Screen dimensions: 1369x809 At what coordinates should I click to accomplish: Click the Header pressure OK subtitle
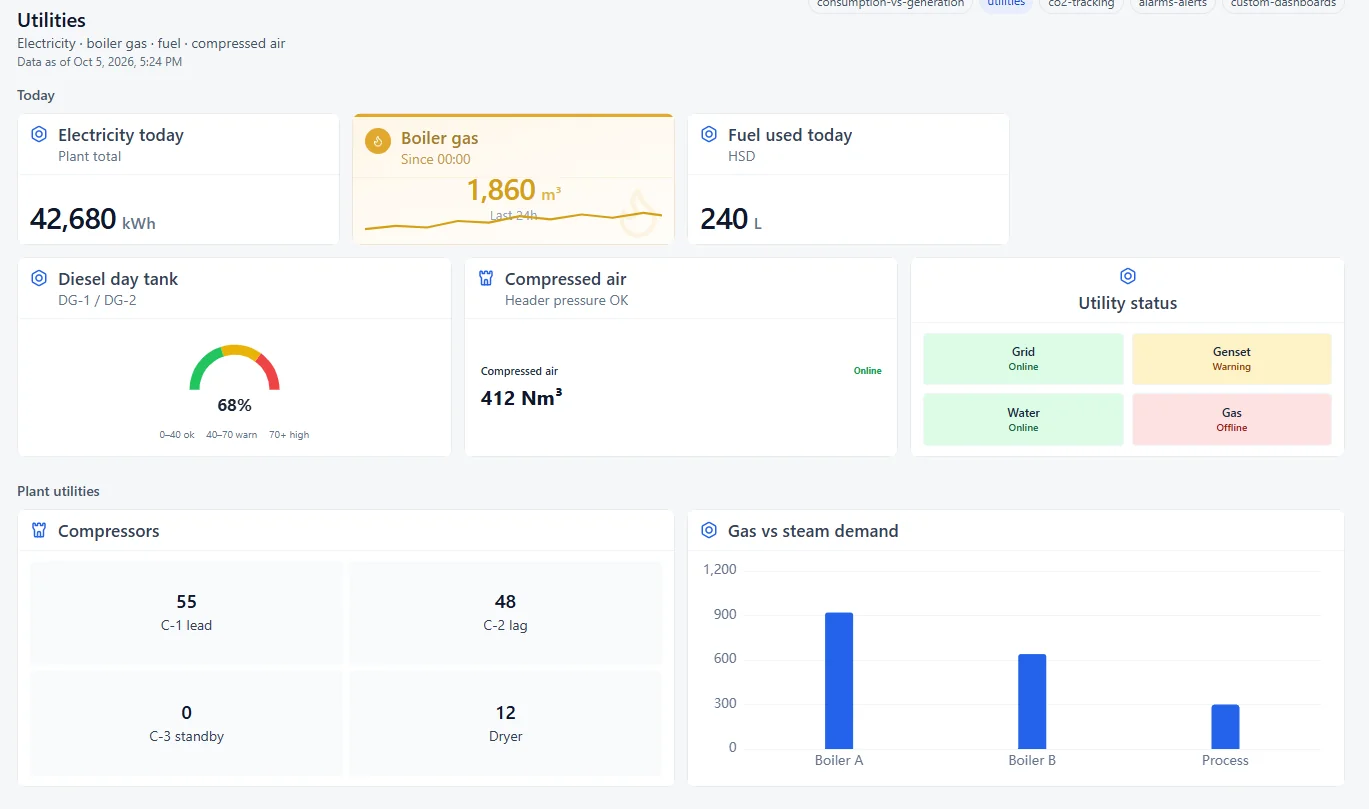click(566, 300)
